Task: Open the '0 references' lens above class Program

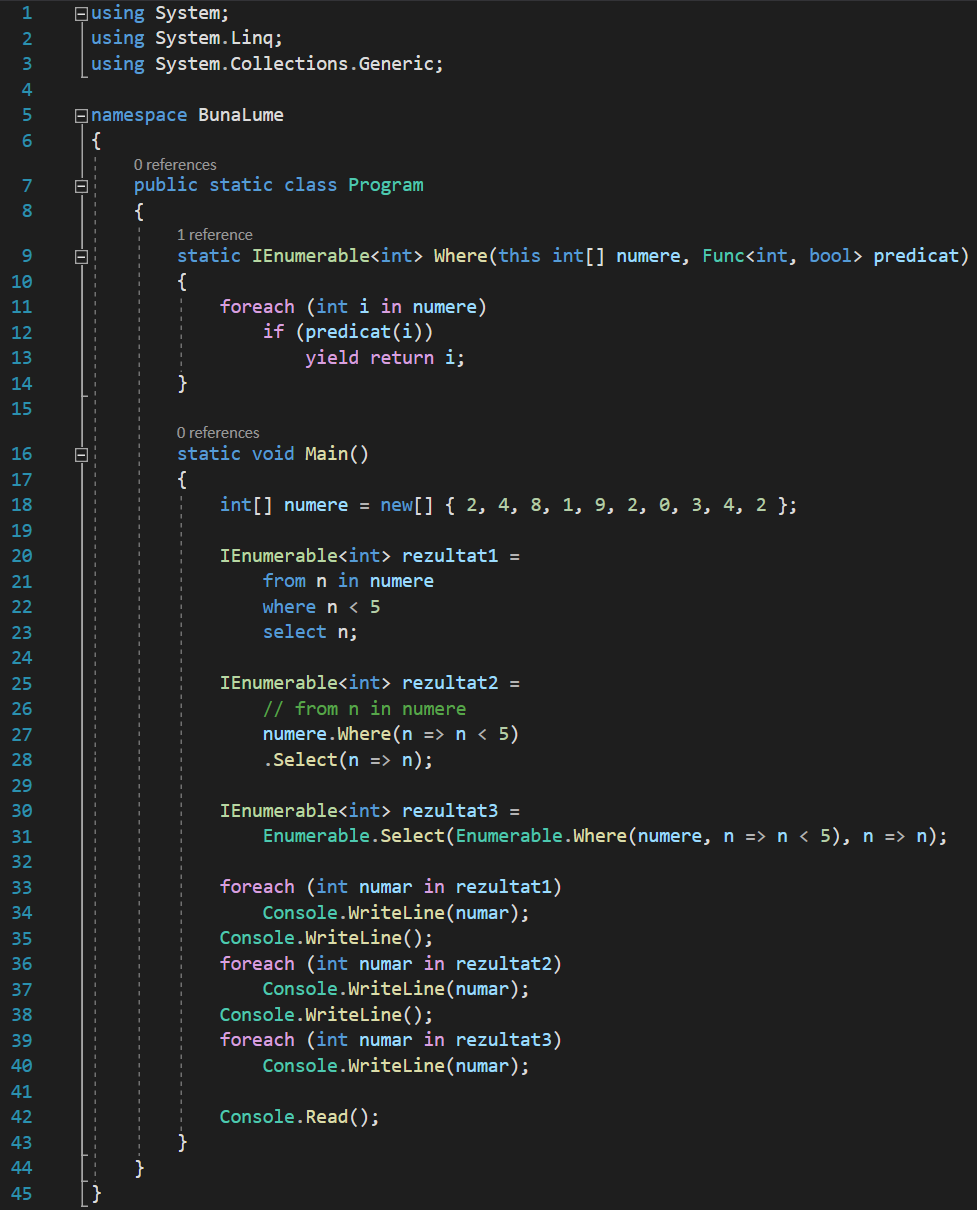Action: pos(175,164)
